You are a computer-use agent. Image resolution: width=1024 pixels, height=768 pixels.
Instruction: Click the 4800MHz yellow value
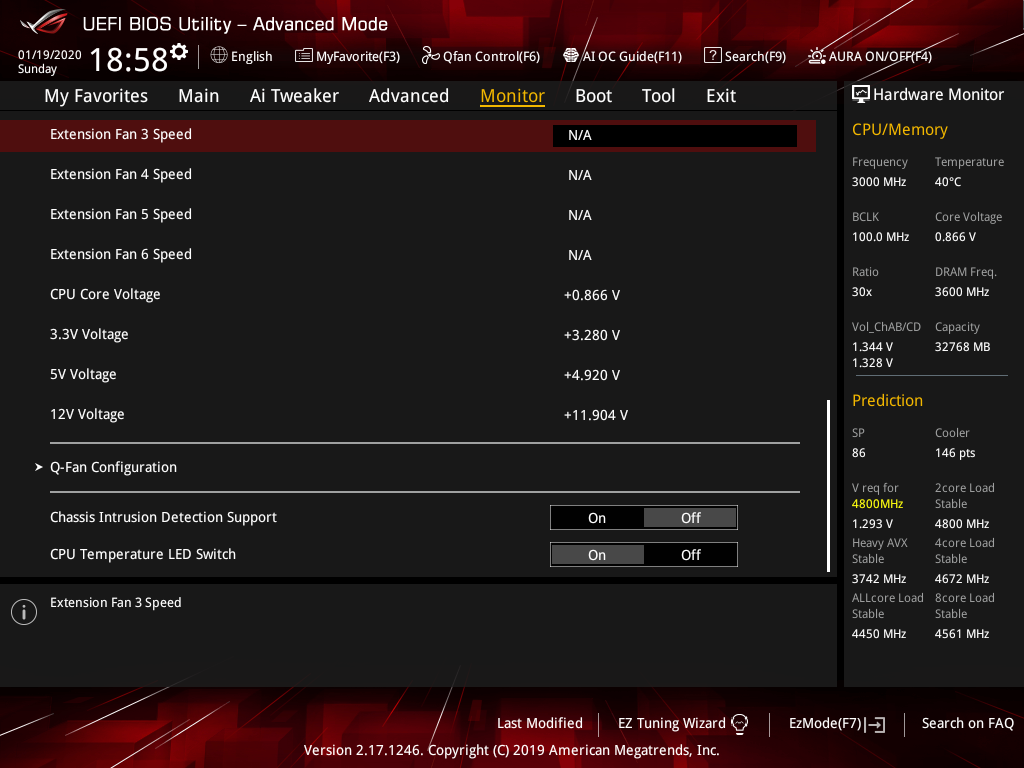tap(877, 504)
